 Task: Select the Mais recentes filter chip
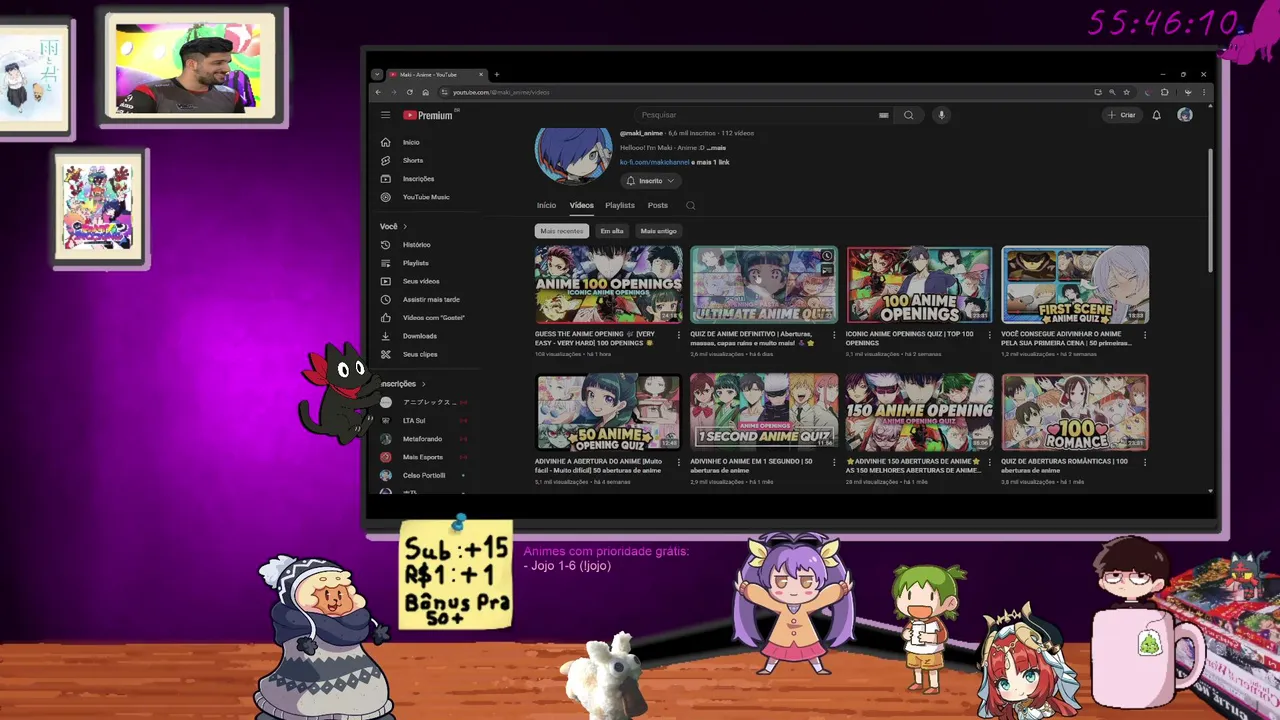(561, 231)
